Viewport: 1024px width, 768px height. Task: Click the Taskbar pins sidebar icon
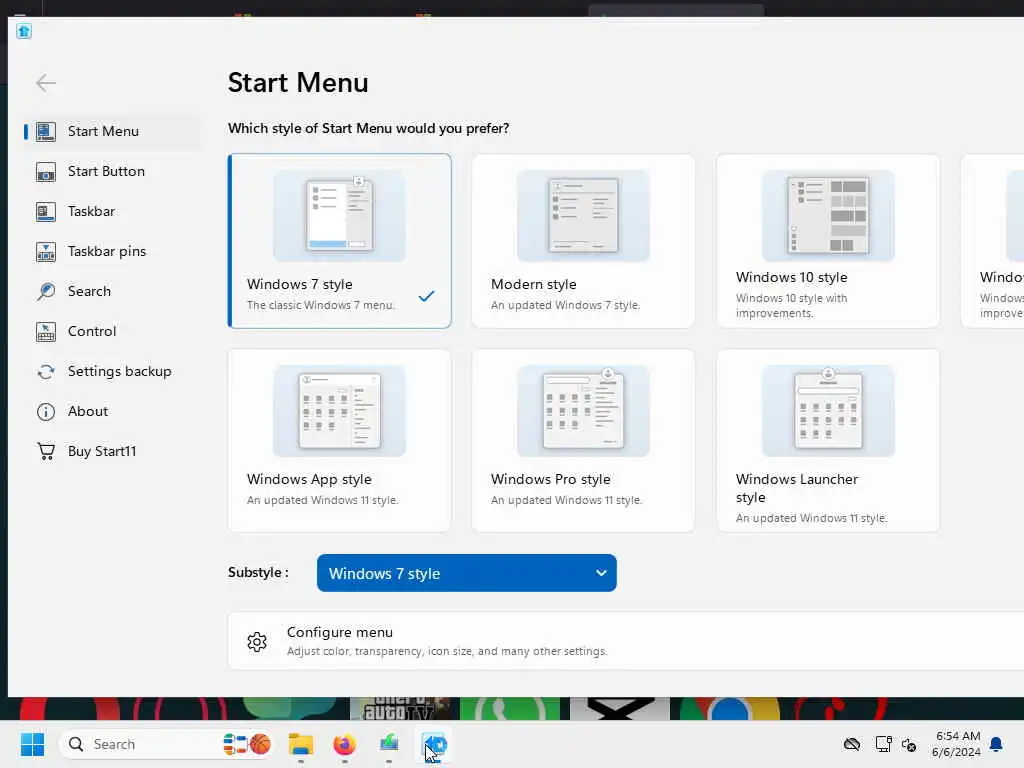point(46,251)
